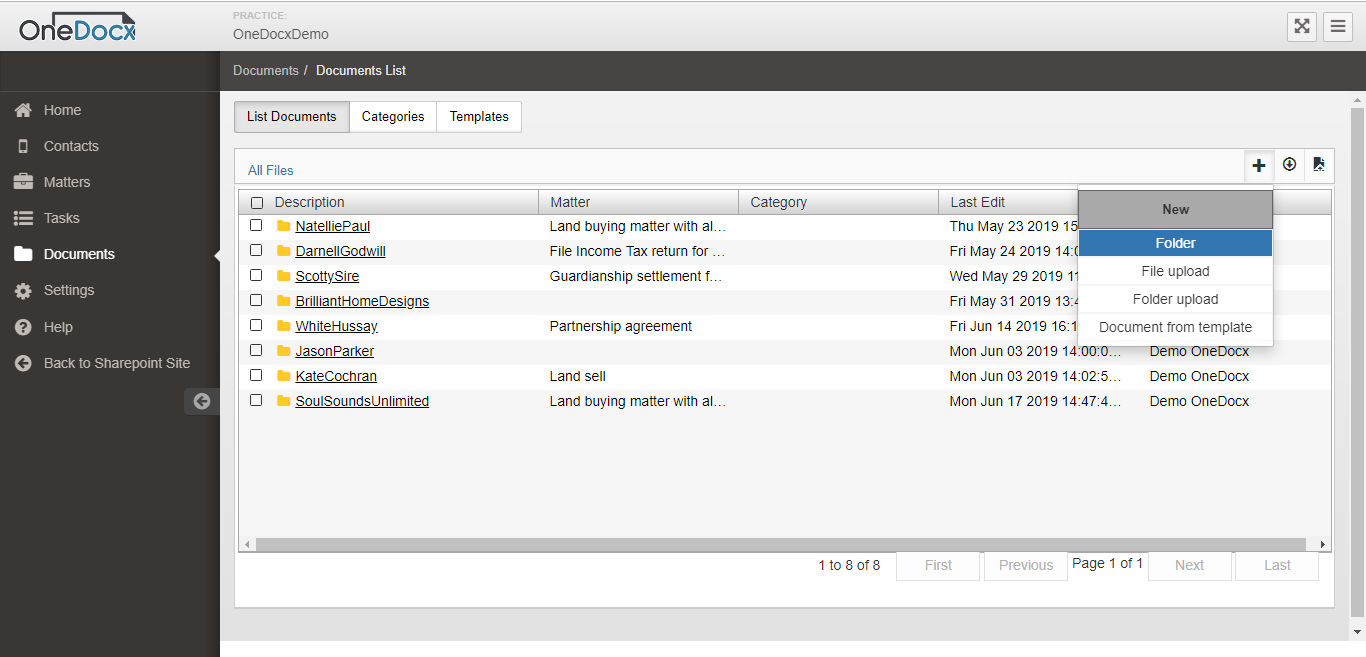Click Land sell matter cell
This screenshot has height=657, width=1366.
578,376
